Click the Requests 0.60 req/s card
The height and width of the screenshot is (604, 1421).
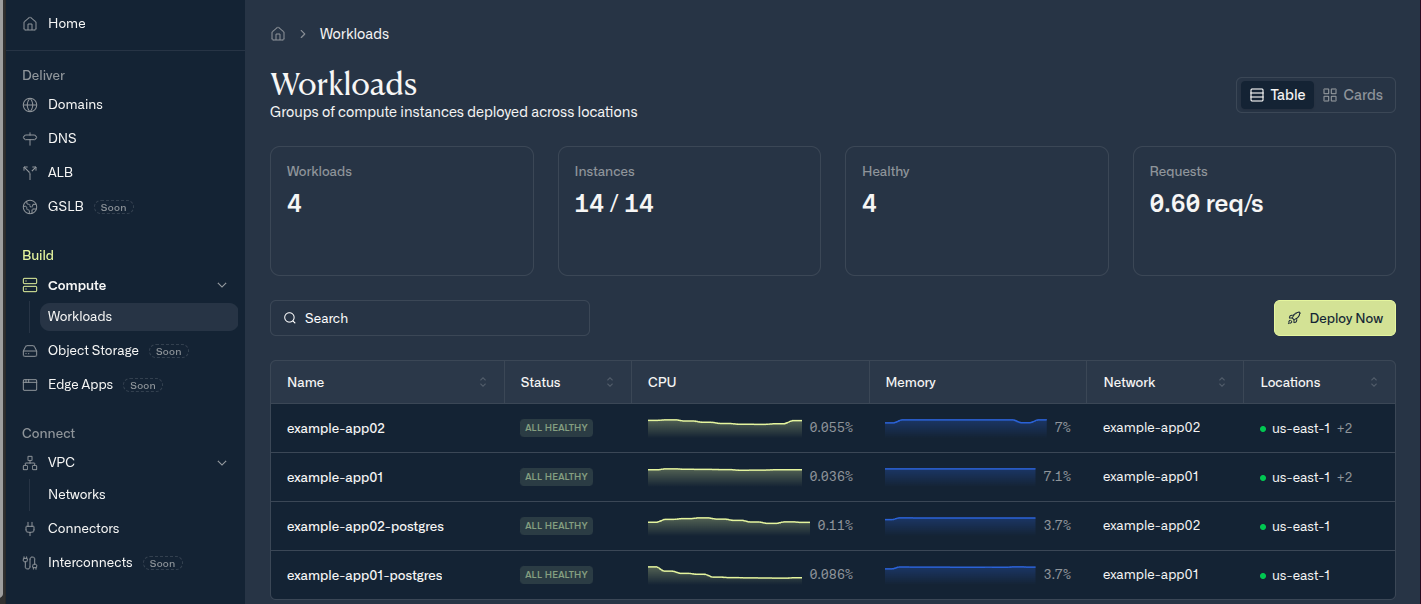tap(1264, 211)
